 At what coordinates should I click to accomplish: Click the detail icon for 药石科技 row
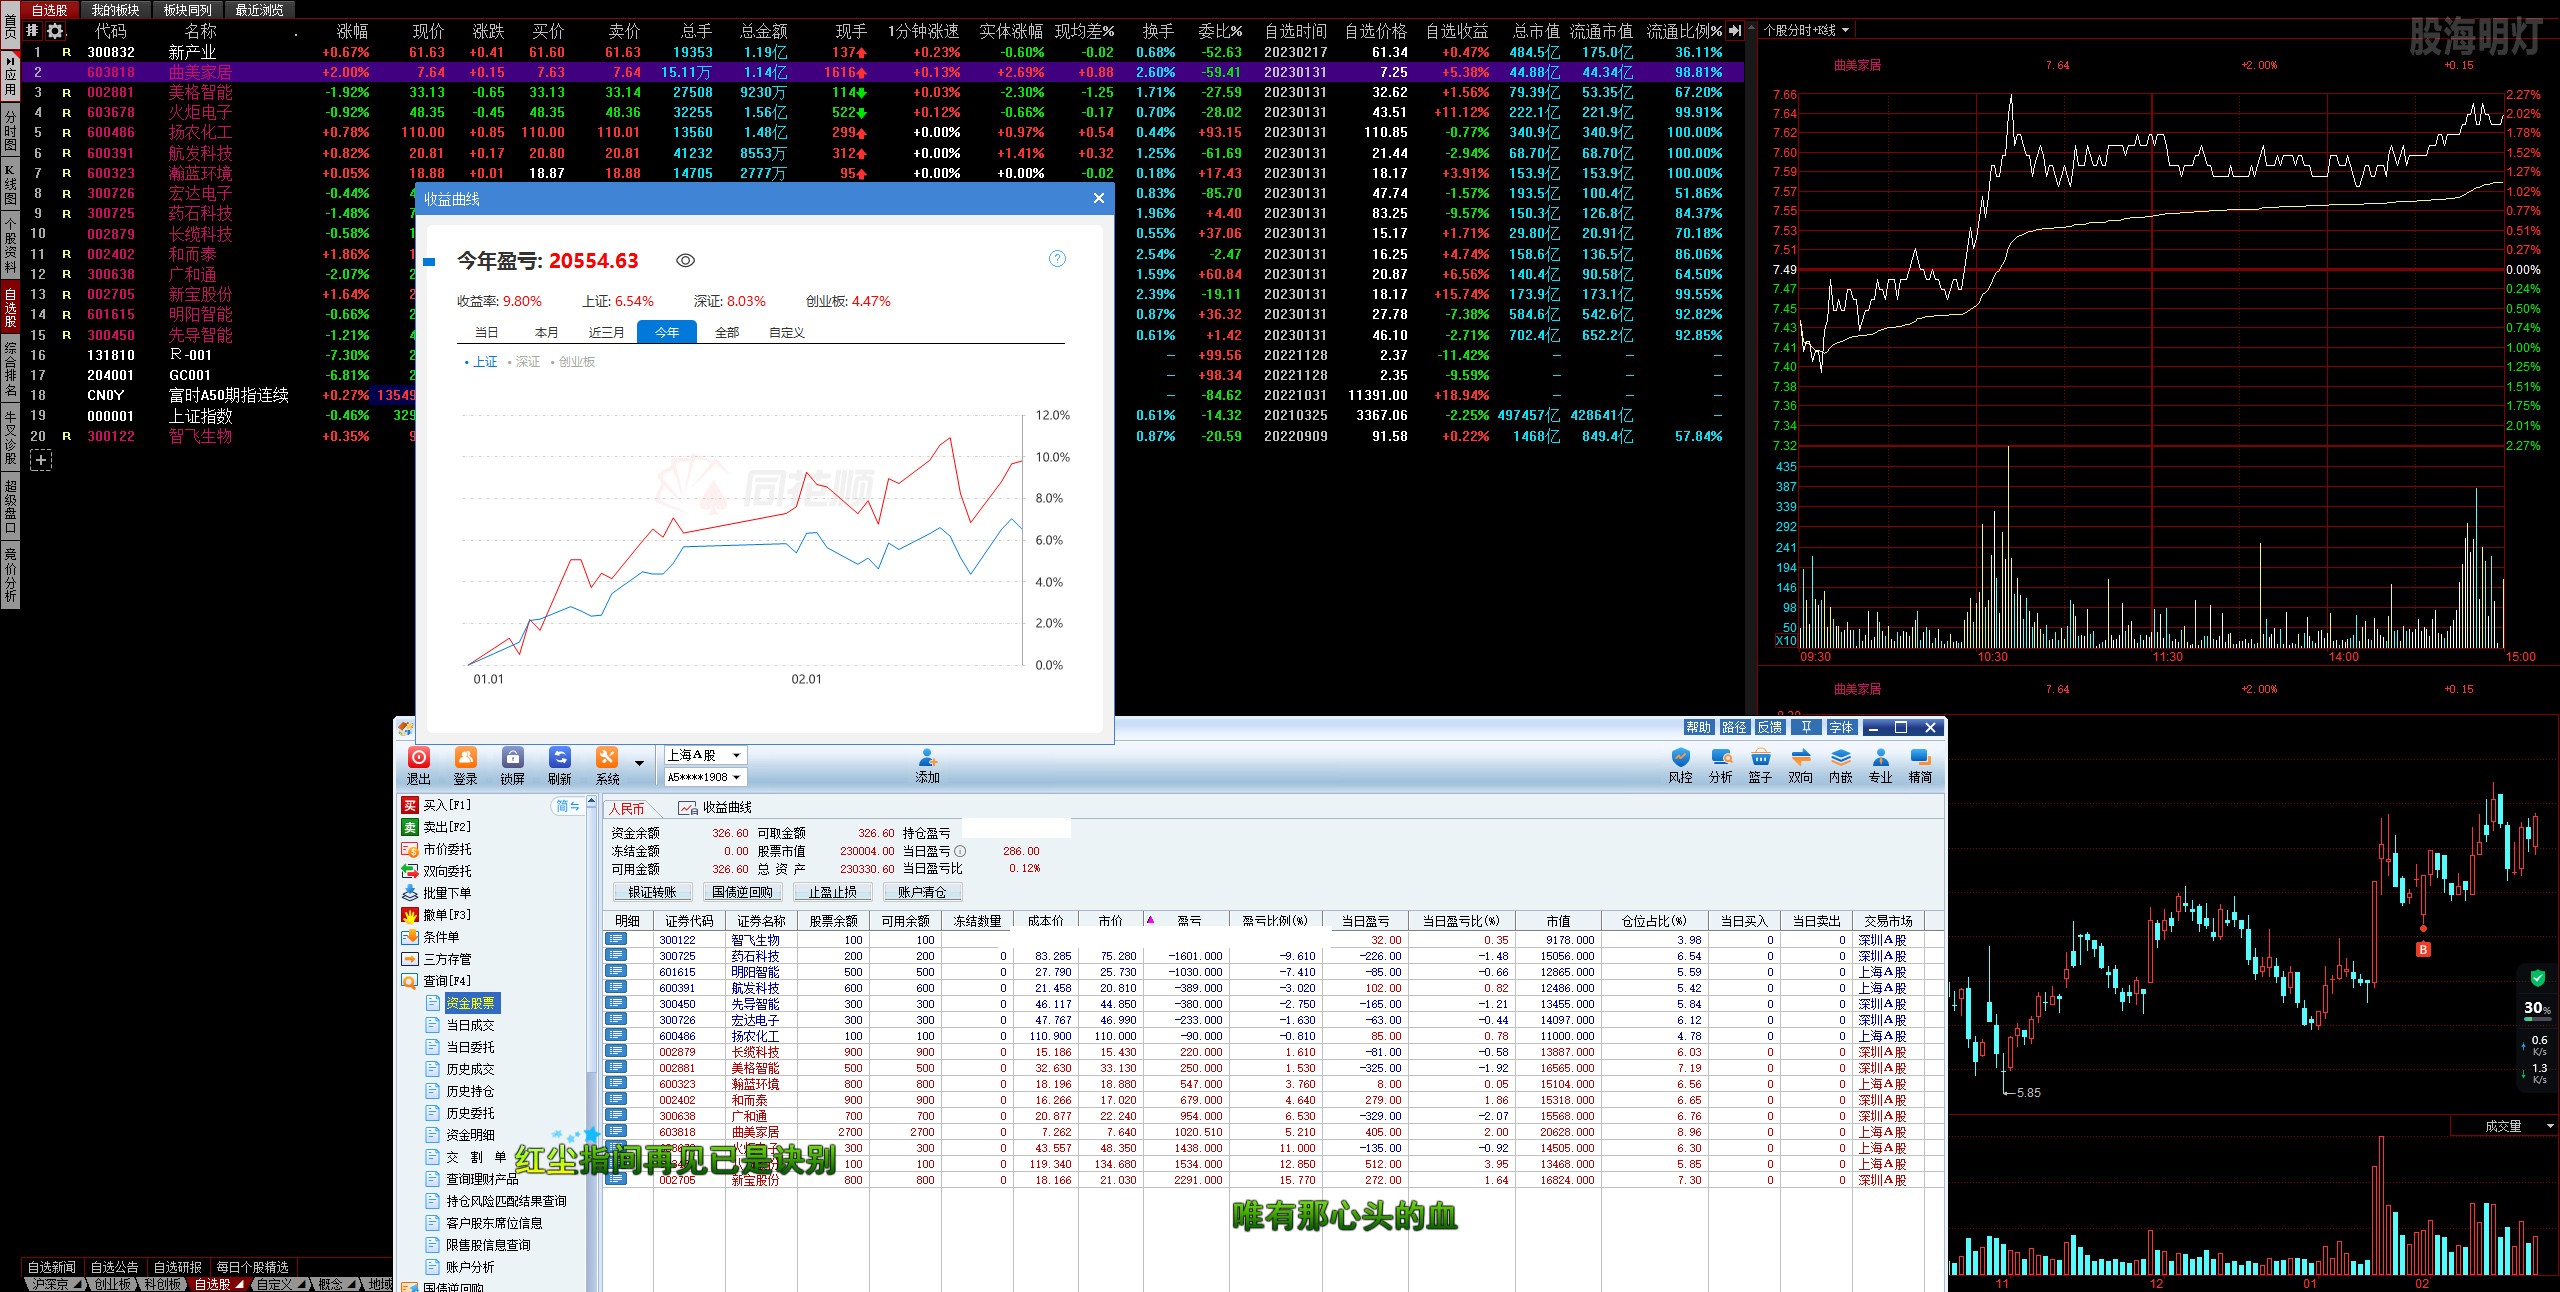point(616,955)
